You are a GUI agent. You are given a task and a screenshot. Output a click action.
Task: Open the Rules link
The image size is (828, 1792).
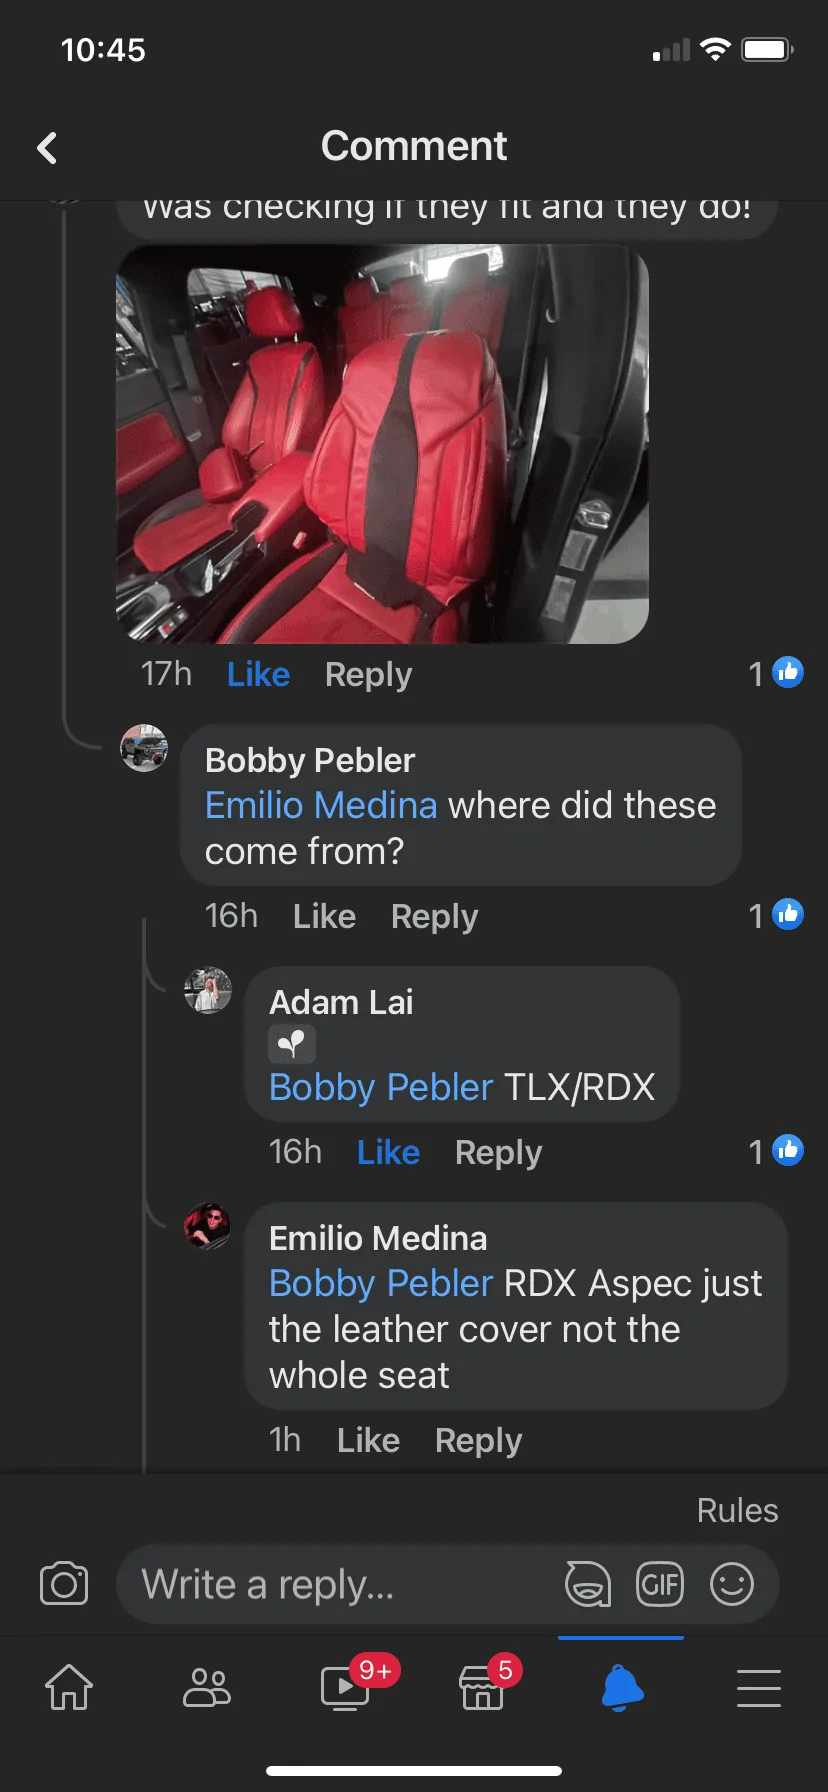tap(737, 1510)
